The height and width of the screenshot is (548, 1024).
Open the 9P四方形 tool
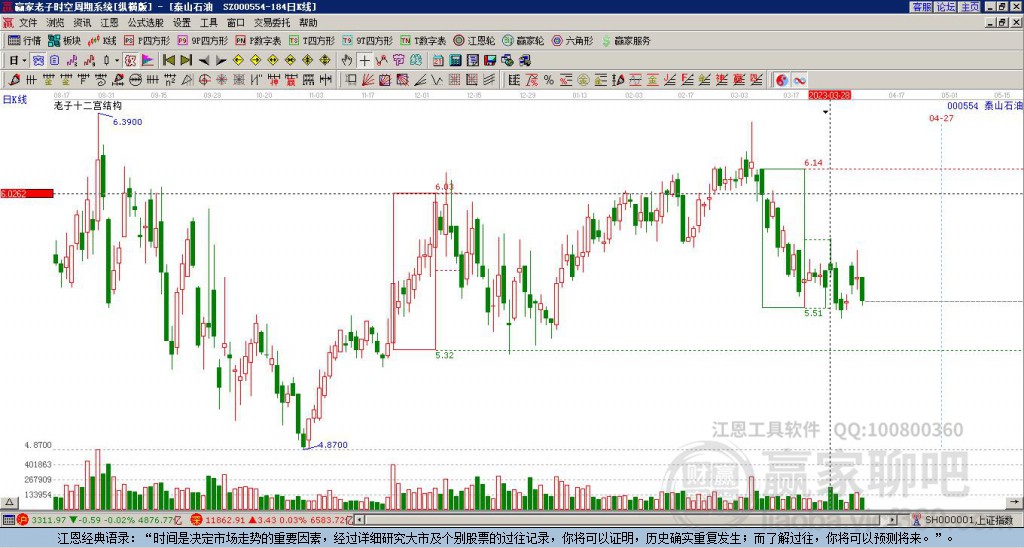pyautogui.click(x=203, y=40)
